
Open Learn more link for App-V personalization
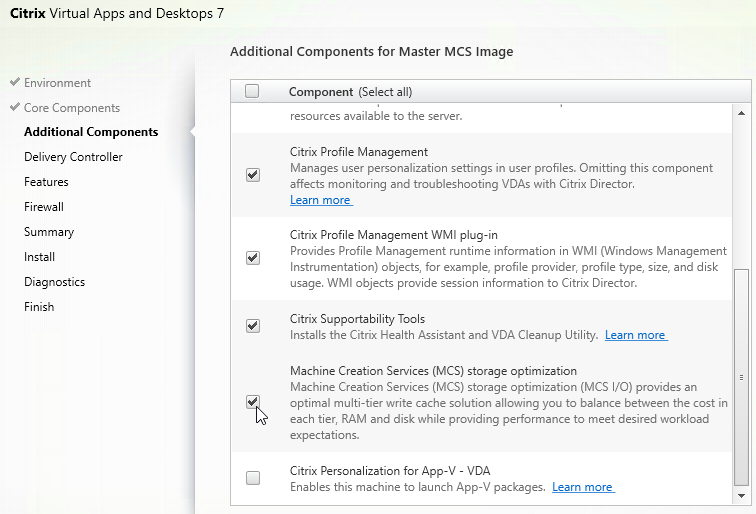click(583, 487)
